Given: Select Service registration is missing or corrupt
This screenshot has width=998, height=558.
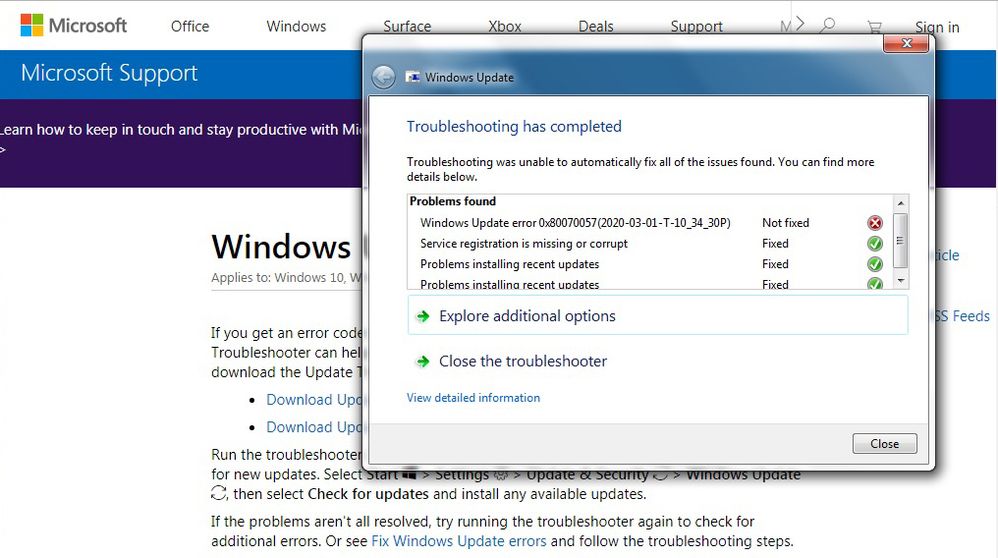Looking at the screenshot, I should click(x=524, y=244).
